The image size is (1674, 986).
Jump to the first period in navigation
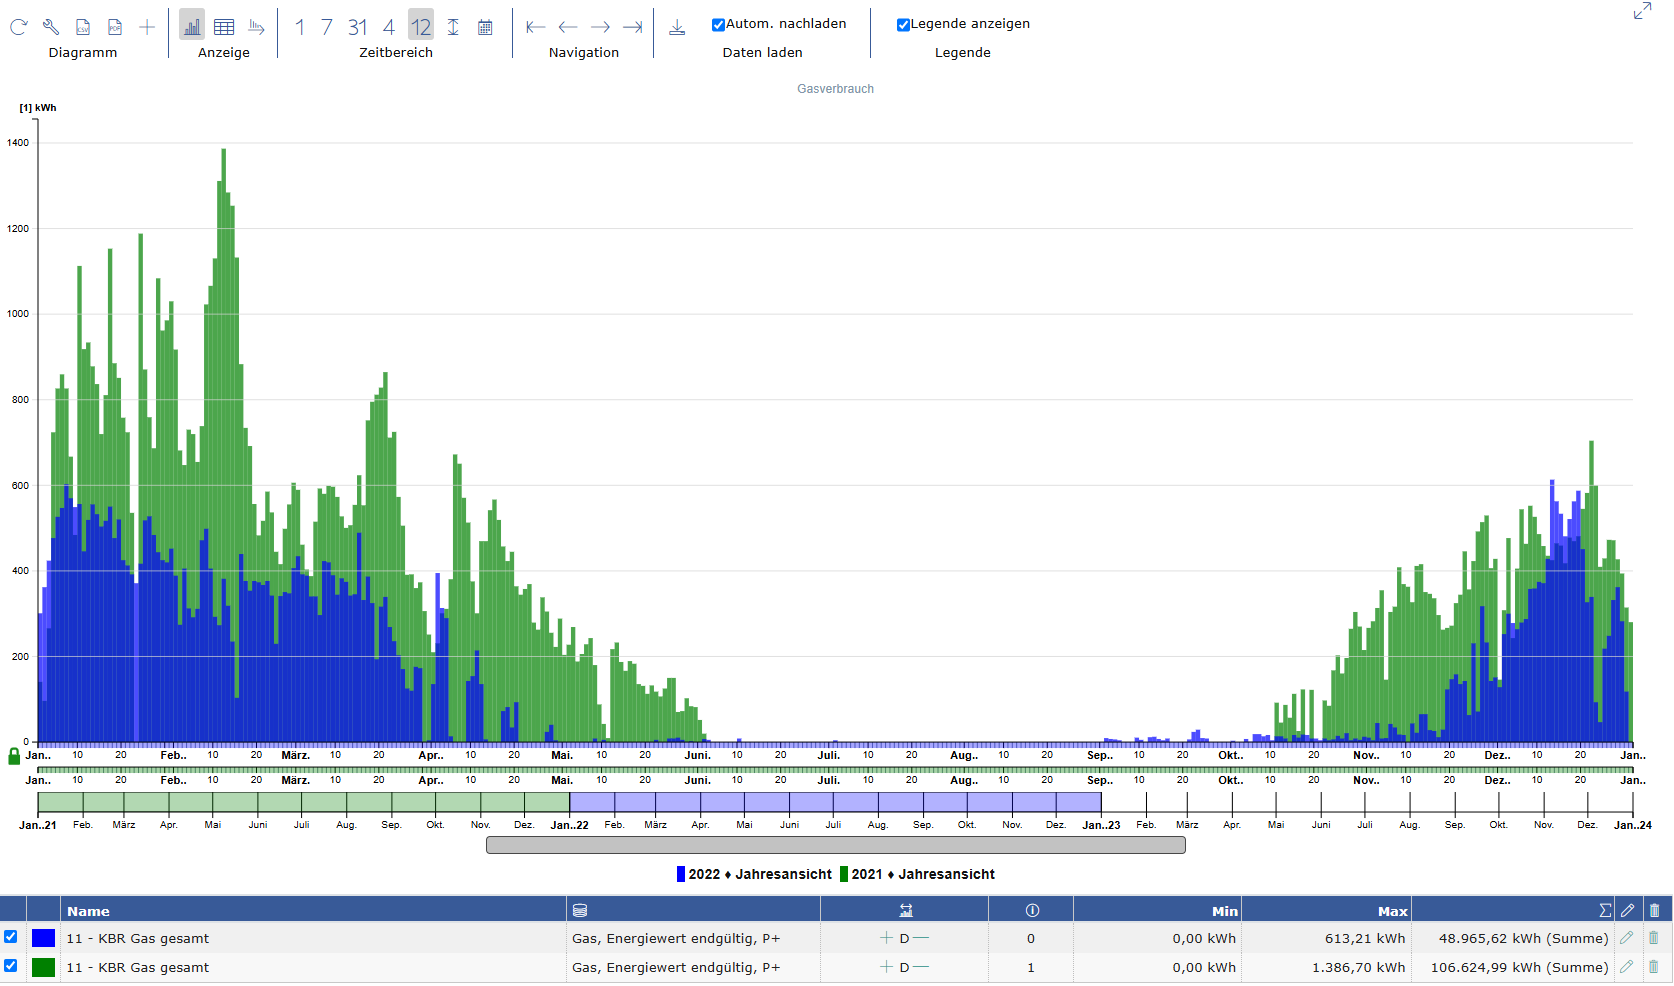(535, 27)
